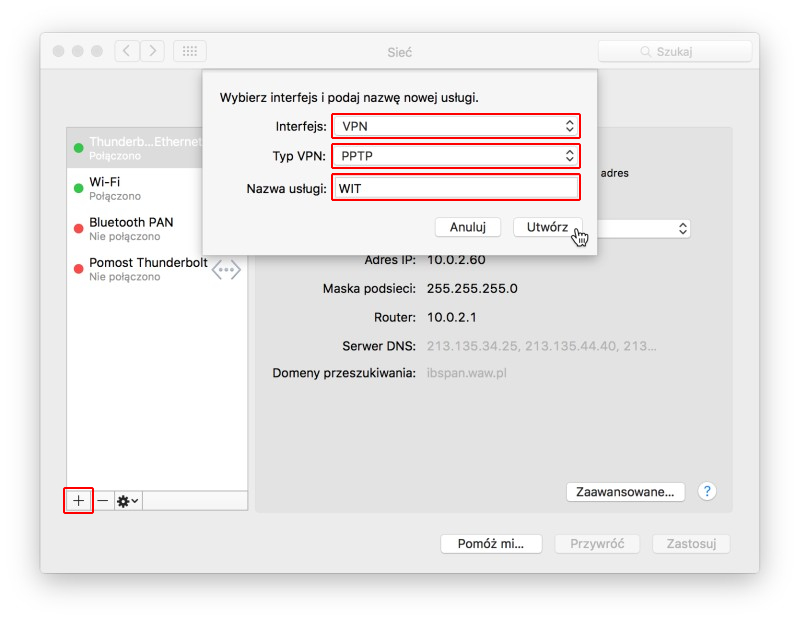Click the plus icon to add service
The height and width of the screenshot is (621, 800).
point(78,500)
